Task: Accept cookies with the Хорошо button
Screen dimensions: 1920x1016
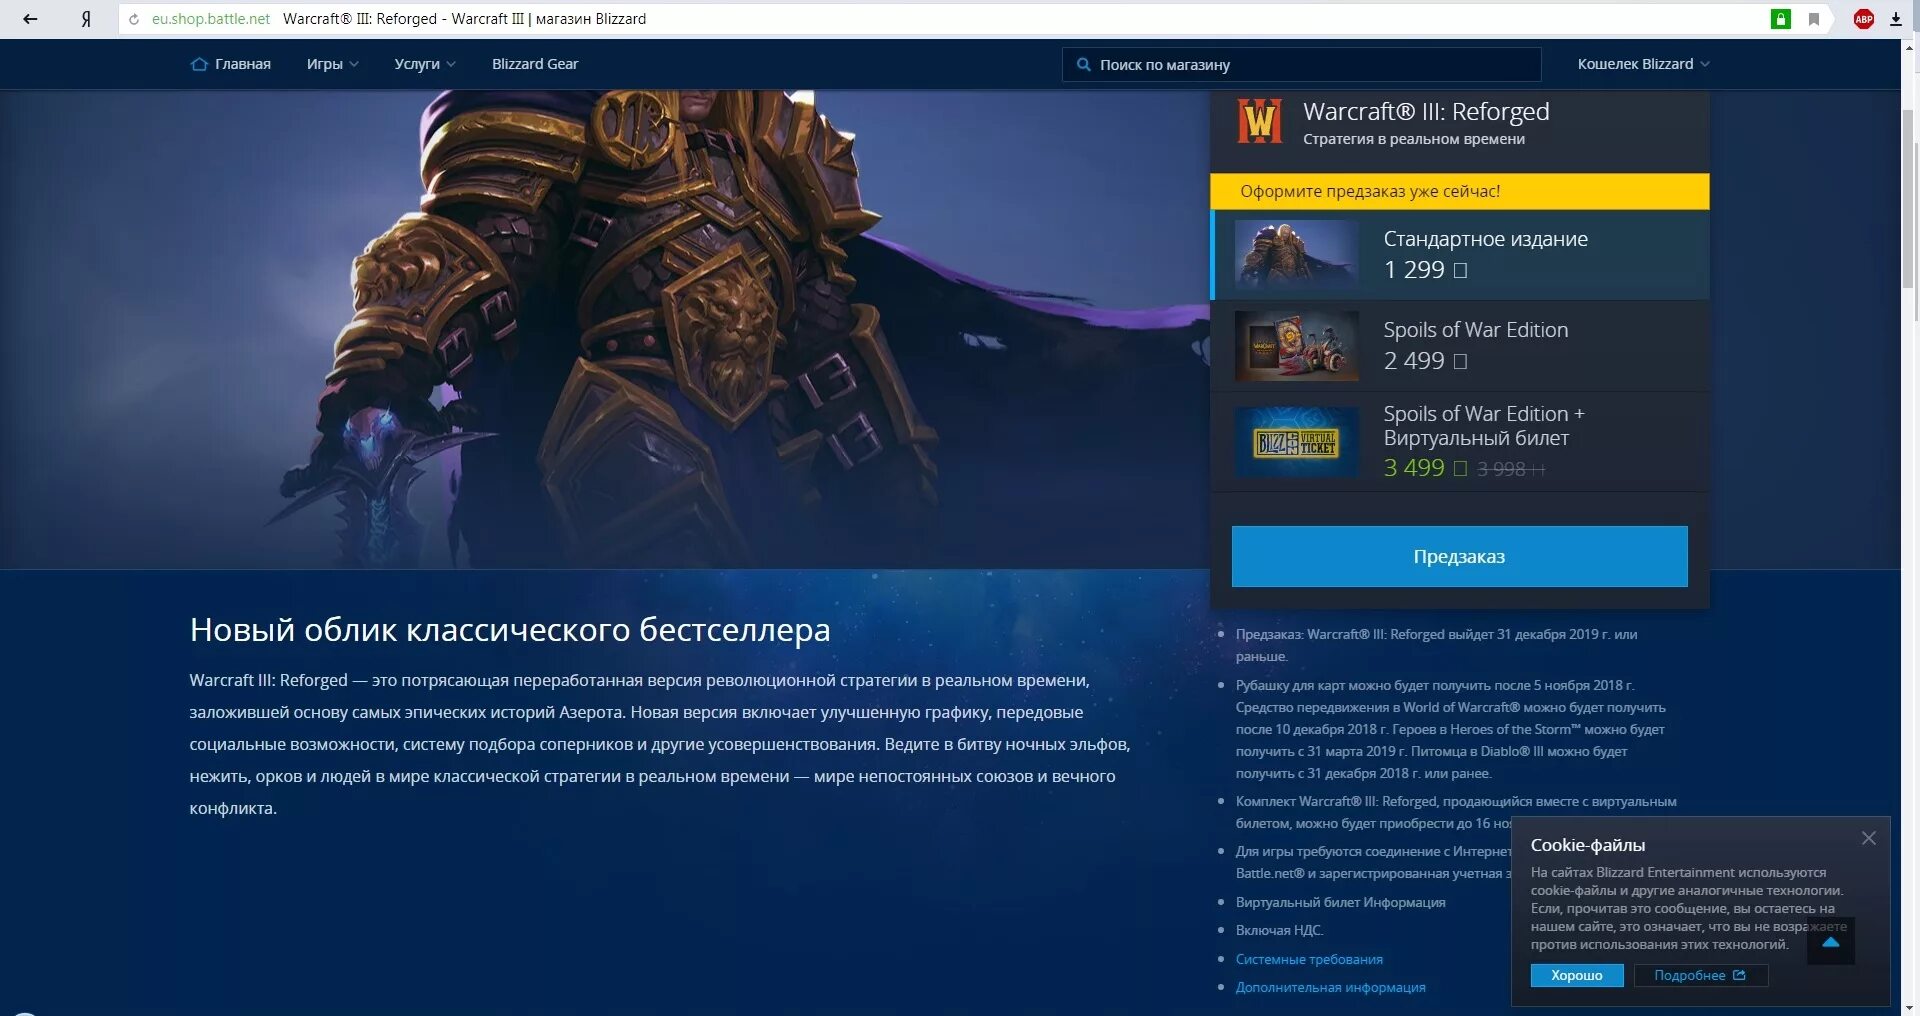Action: pos(1576,975)
